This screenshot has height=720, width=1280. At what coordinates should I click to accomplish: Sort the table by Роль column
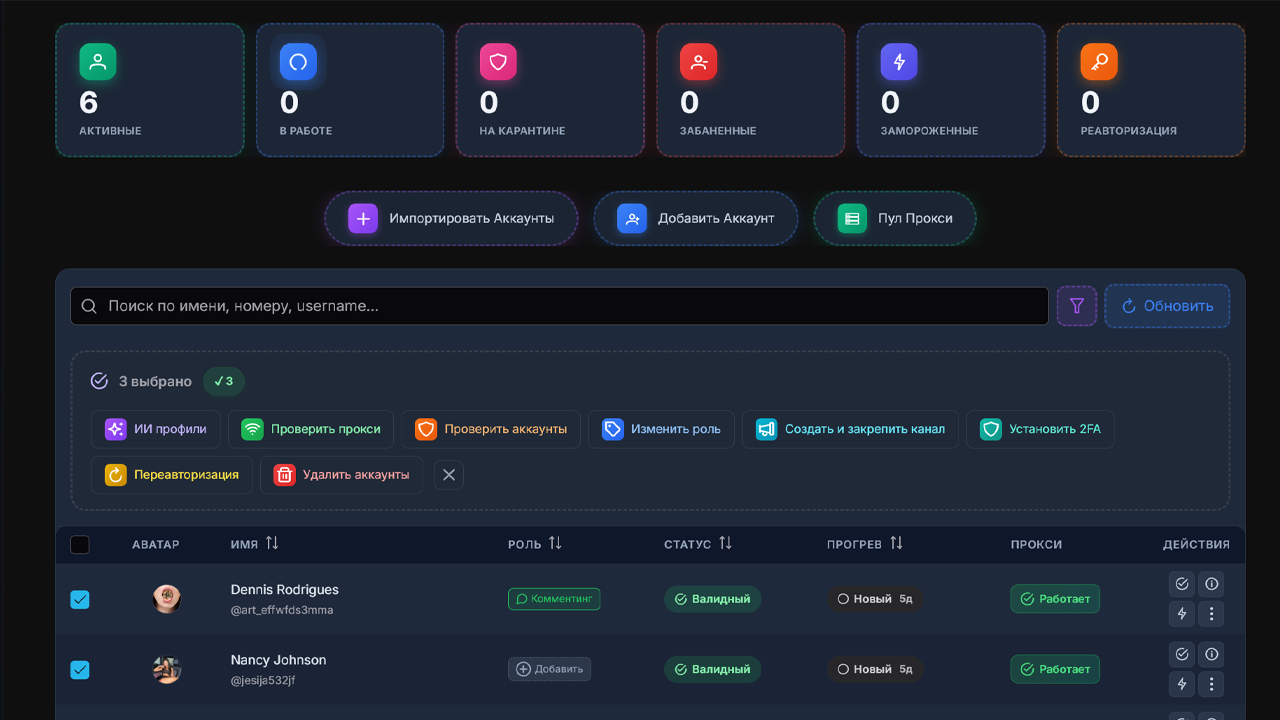pos(535,544)
